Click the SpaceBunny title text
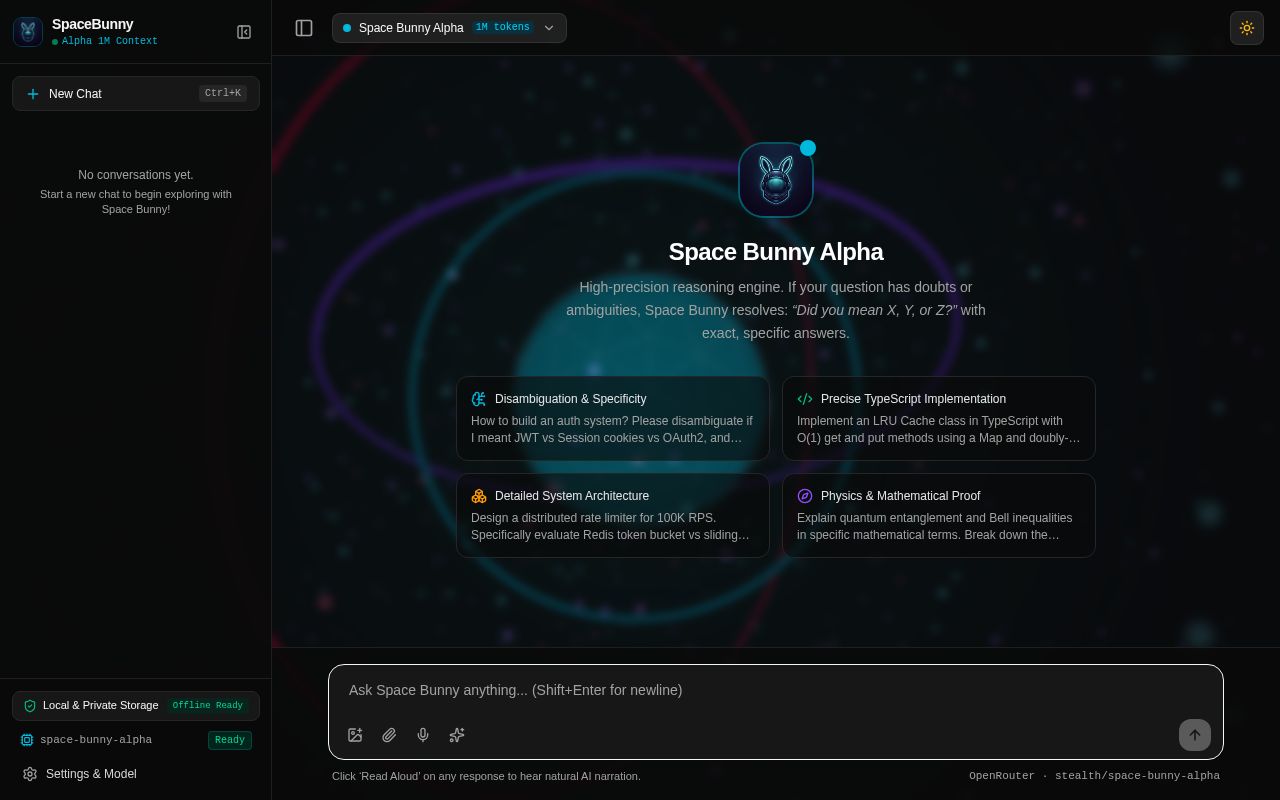The image size is (1280, 800). [92, 24]
